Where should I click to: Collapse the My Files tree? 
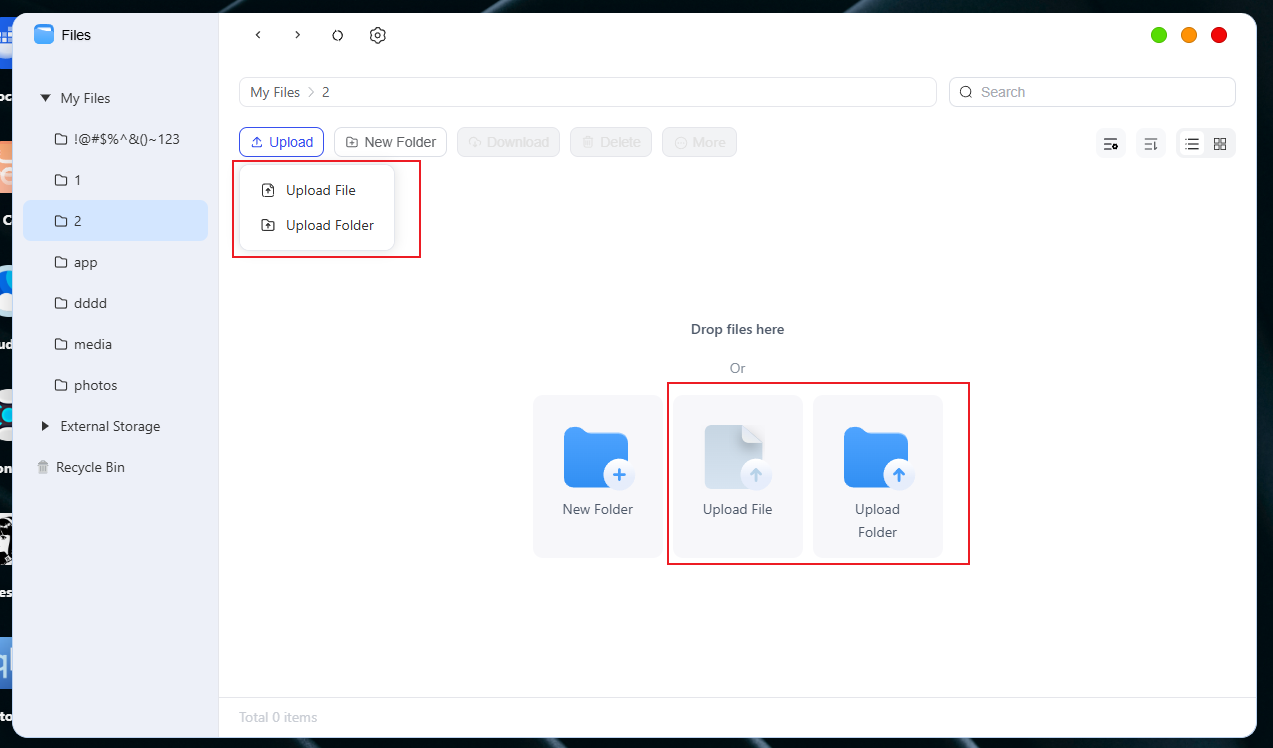pos(45,98)
